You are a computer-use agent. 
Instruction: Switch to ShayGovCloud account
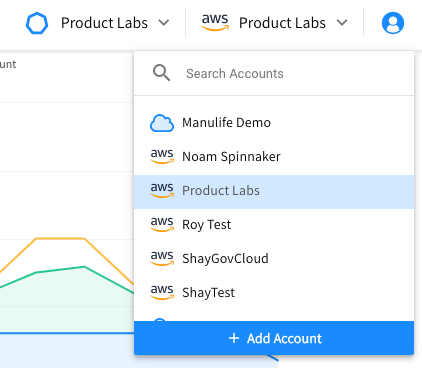(x=274, y=258)
